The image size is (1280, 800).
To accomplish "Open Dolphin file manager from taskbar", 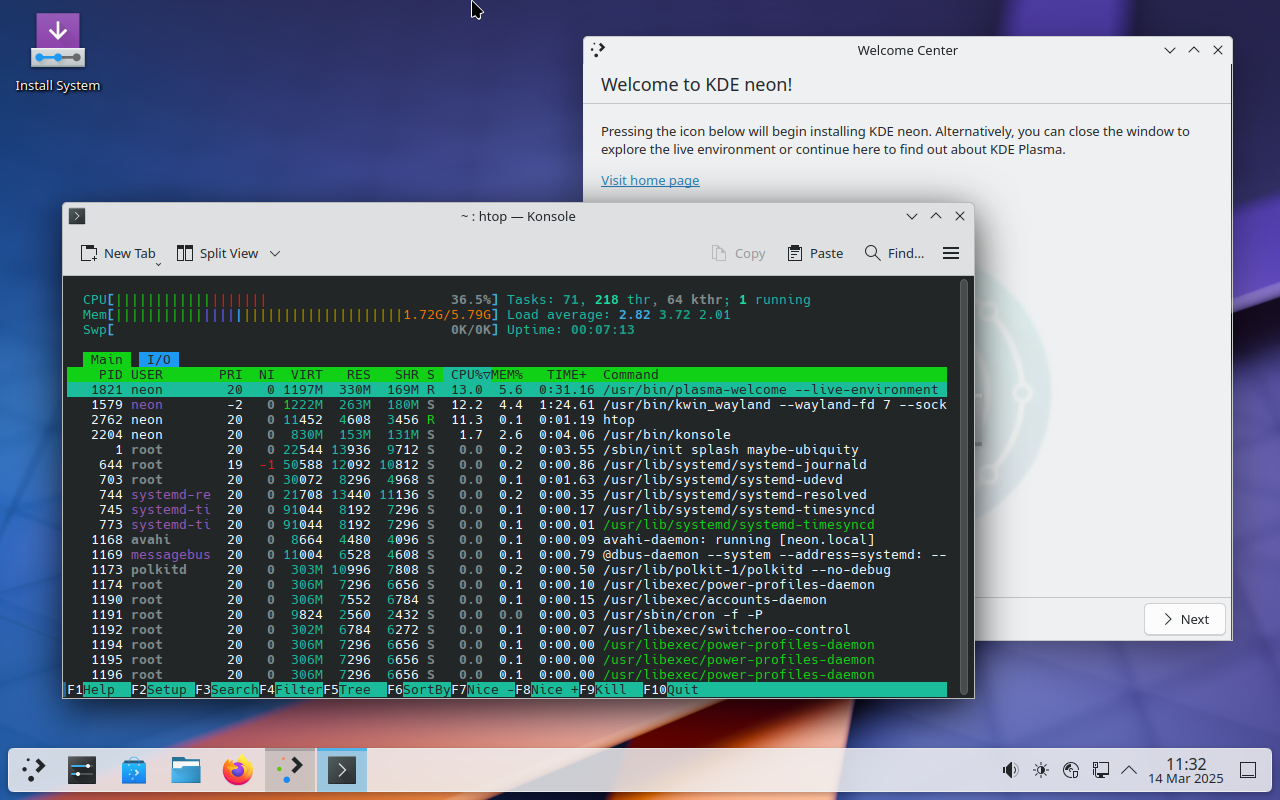I will tap(186, 770).
